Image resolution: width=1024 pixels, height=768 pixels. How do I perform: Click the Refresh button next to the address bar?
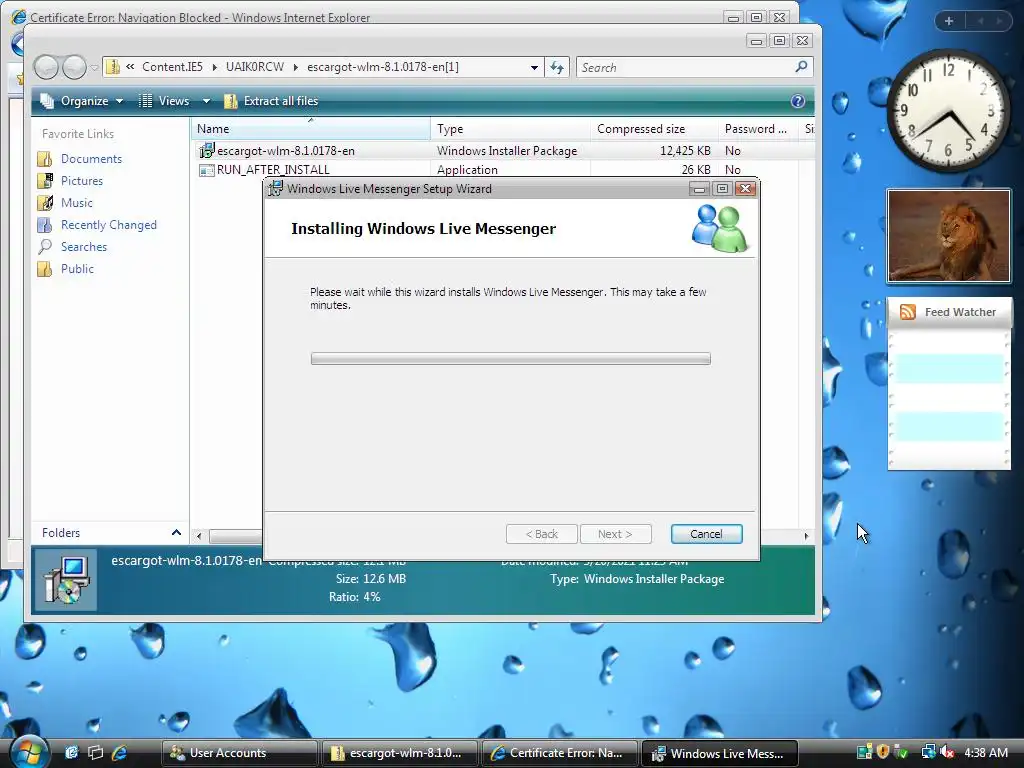[557, 67]
